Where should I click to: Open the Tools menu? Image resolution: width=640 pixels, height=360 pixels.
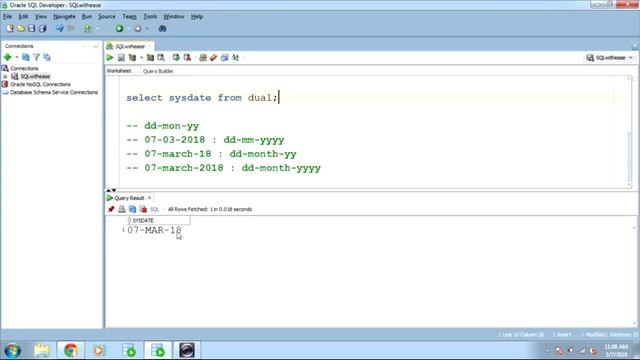coord(150,16)
